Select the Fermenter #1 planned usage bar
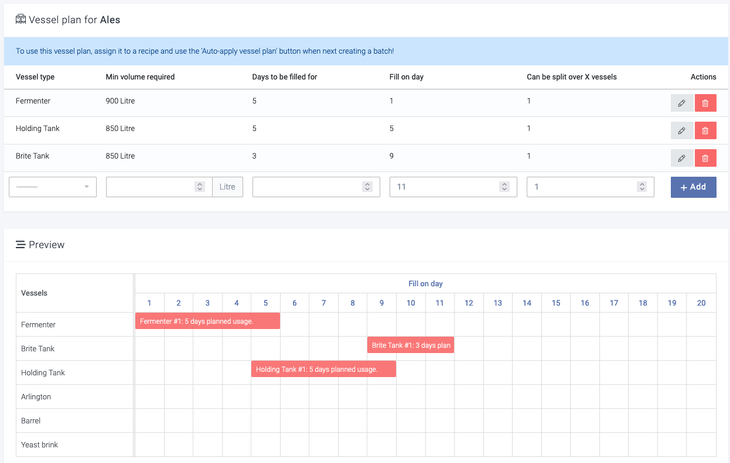The height and width of the screenshot is (463, 730). (207, 321)
